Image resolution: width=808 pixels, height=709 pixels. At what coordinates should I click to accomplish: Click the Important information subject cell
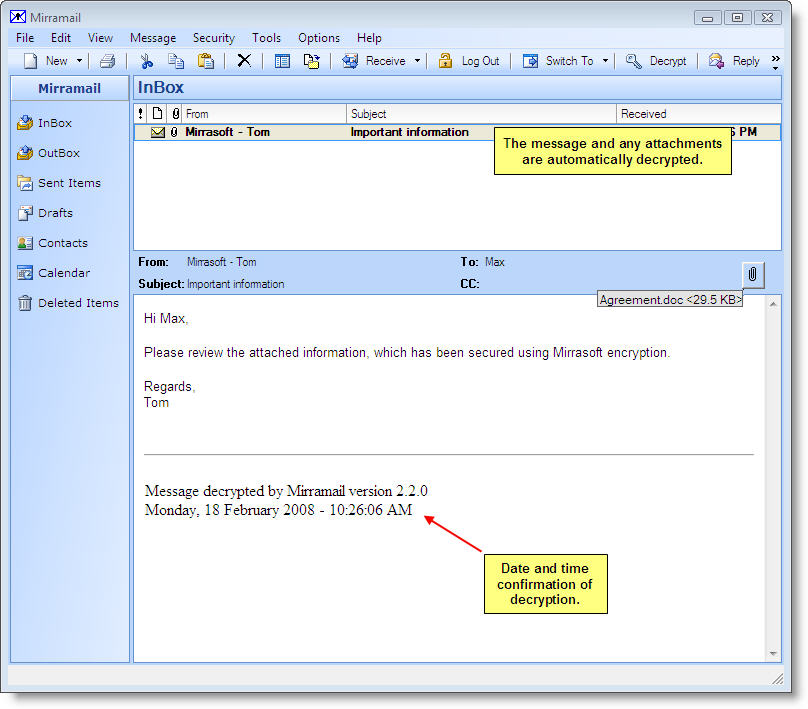tap(410, 132)
